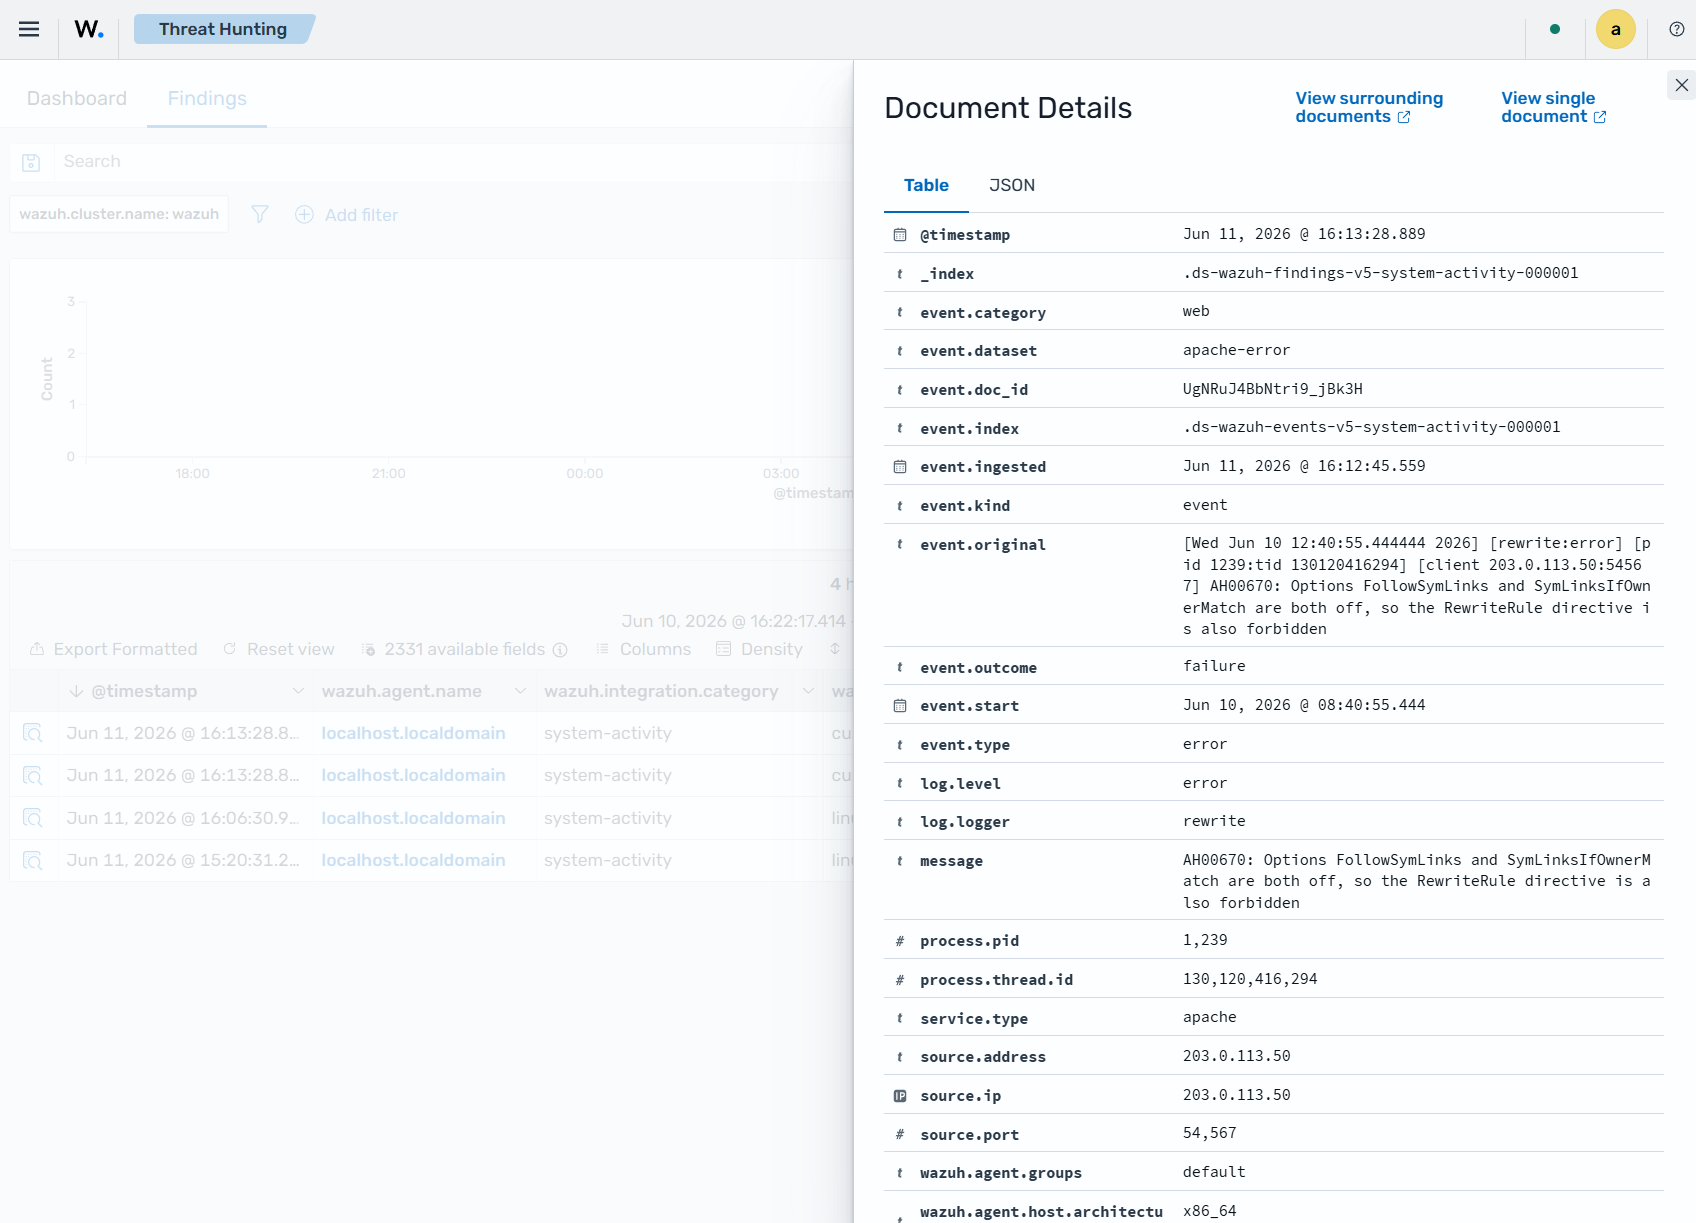Inspect document in row Jun 11 16:06:30.9

[32, 818]
